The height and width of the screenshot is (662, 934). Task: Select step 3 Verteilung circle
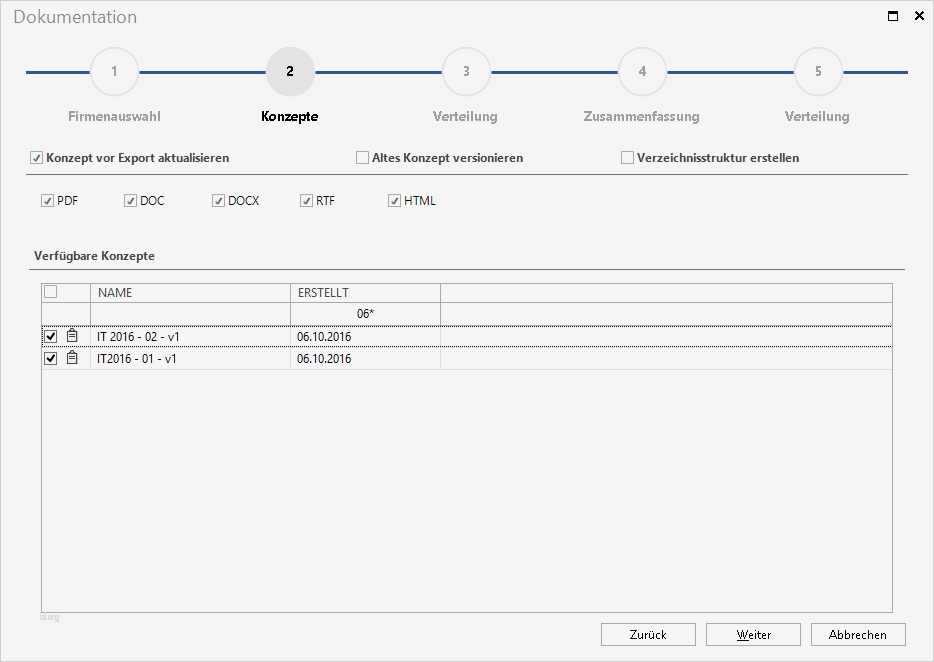[466, 72]
